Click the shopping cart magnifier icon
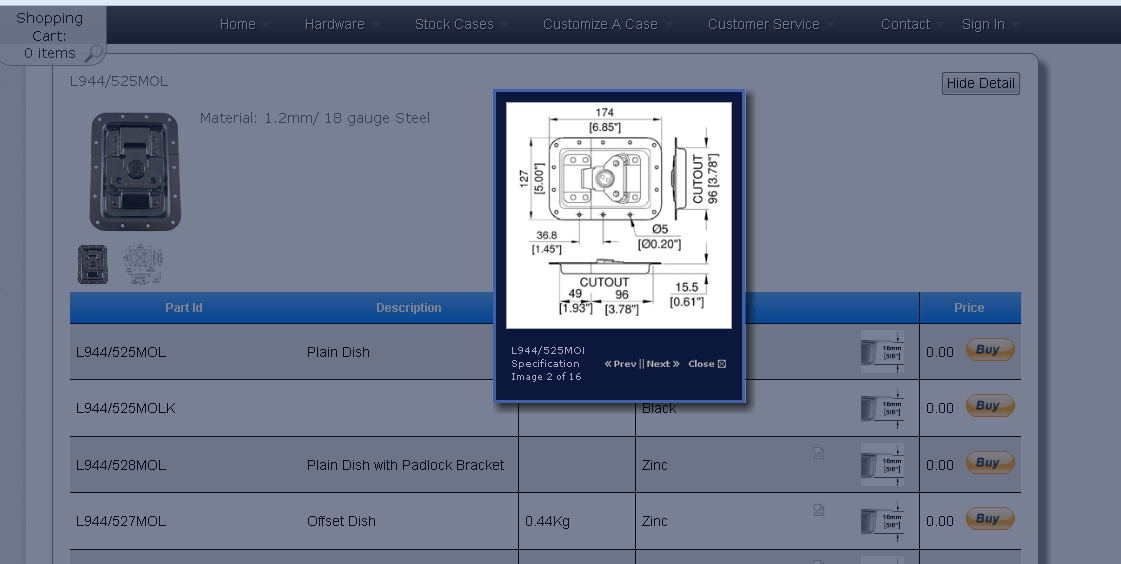1121x564 pixels. [x=93, y=53]
